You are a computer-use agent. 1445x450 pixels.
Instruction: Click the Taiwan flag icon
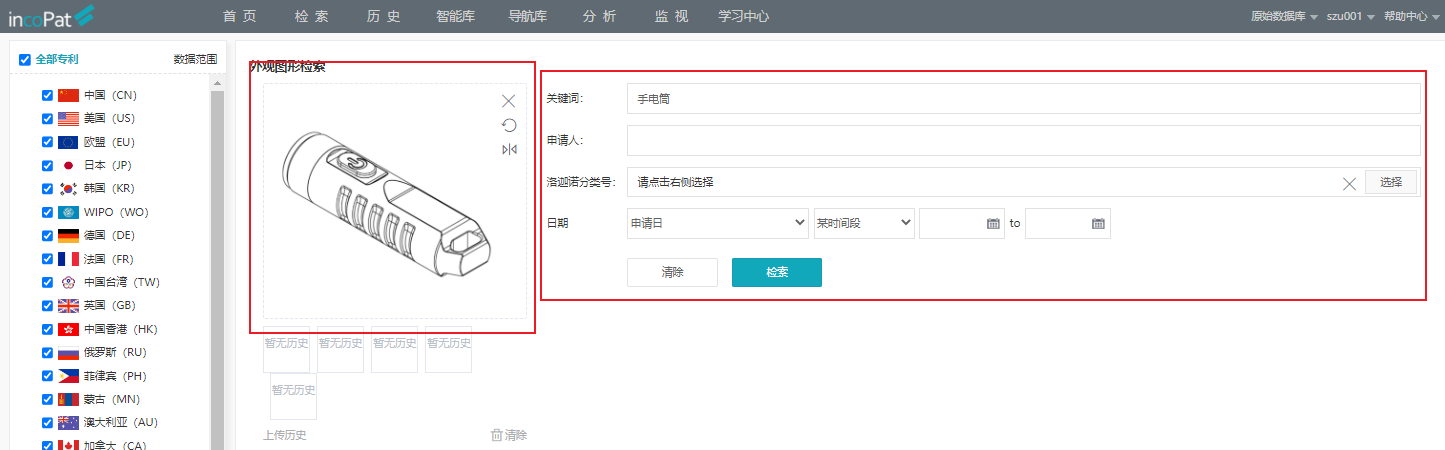point(68,282)
